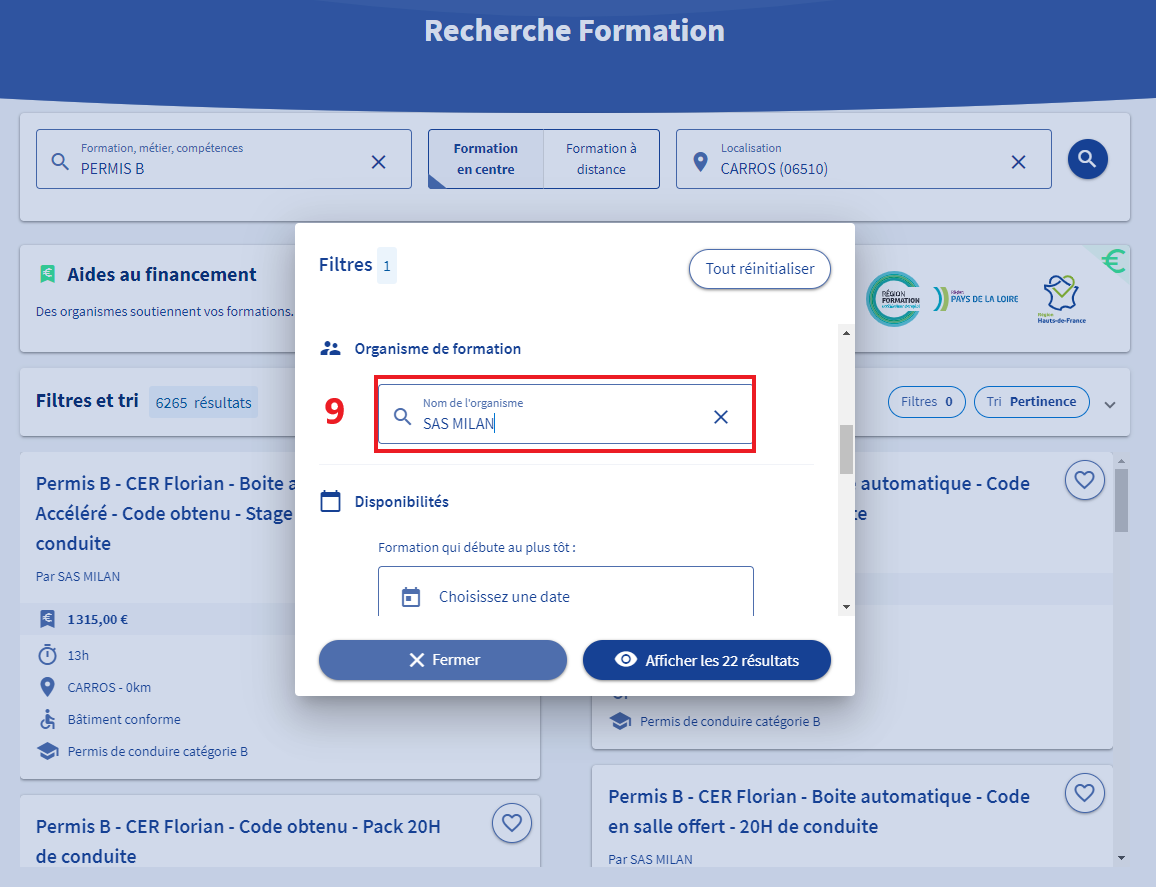Clear the PERMIS B search field

click(378, 162)
